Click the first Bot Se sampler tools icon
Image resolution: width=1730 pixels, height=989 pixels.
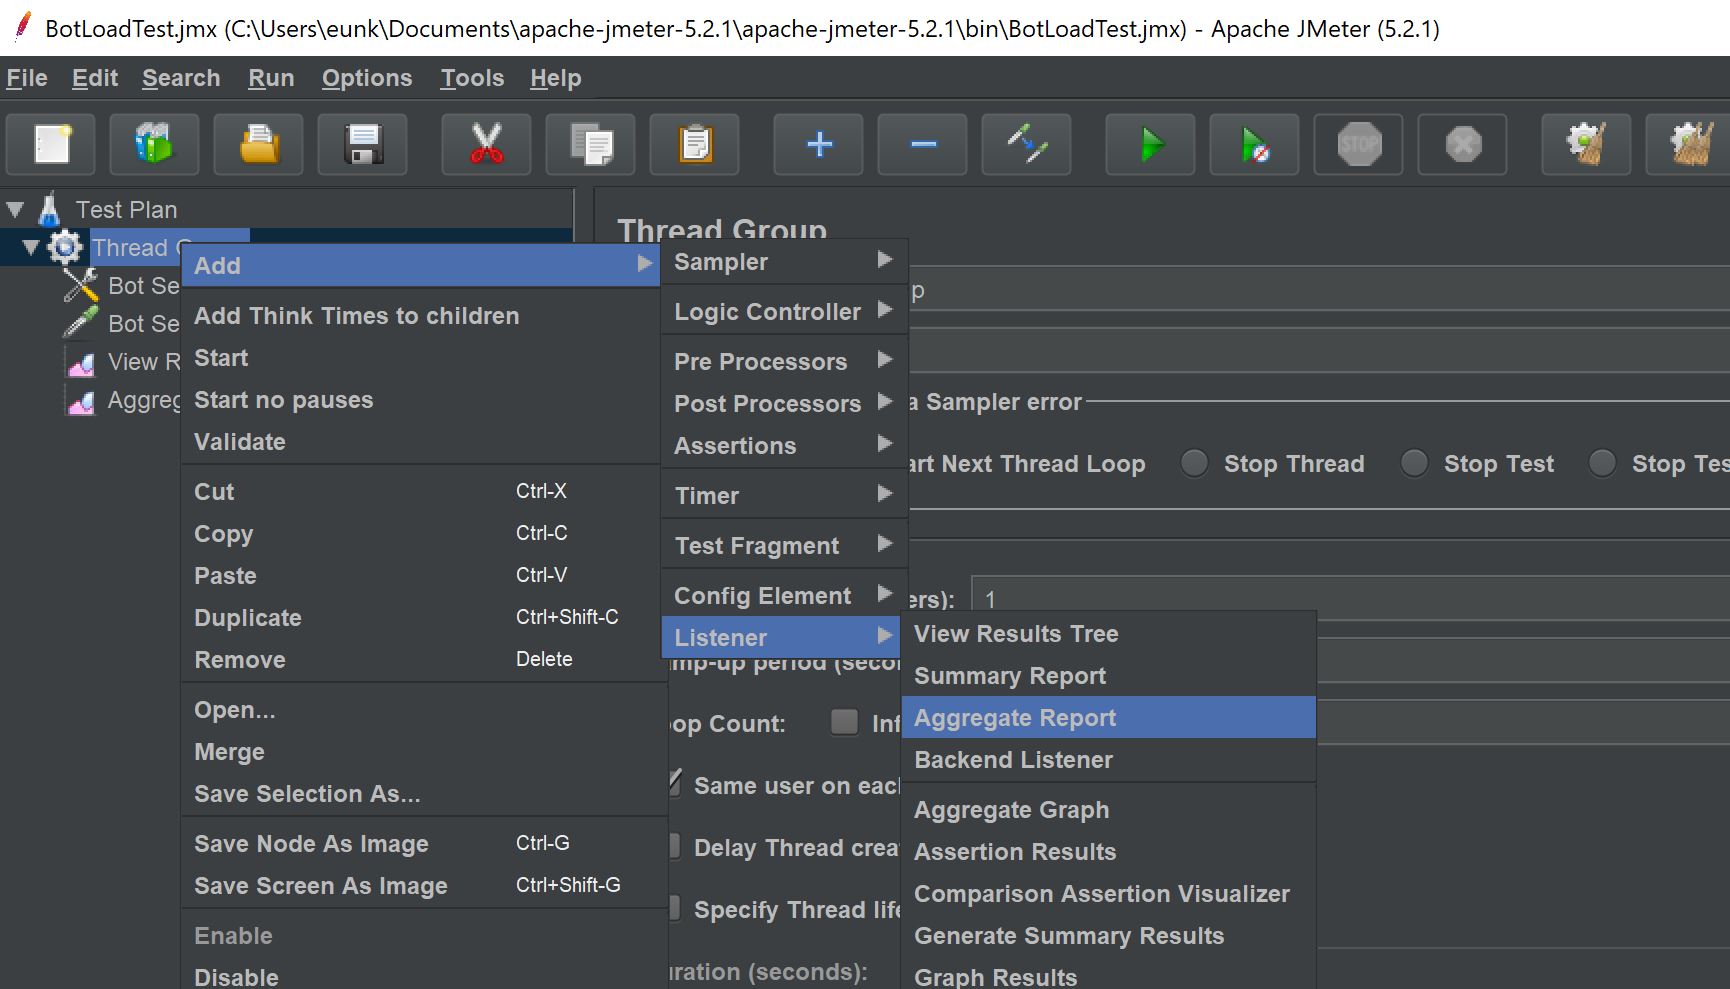click(81, 285)
